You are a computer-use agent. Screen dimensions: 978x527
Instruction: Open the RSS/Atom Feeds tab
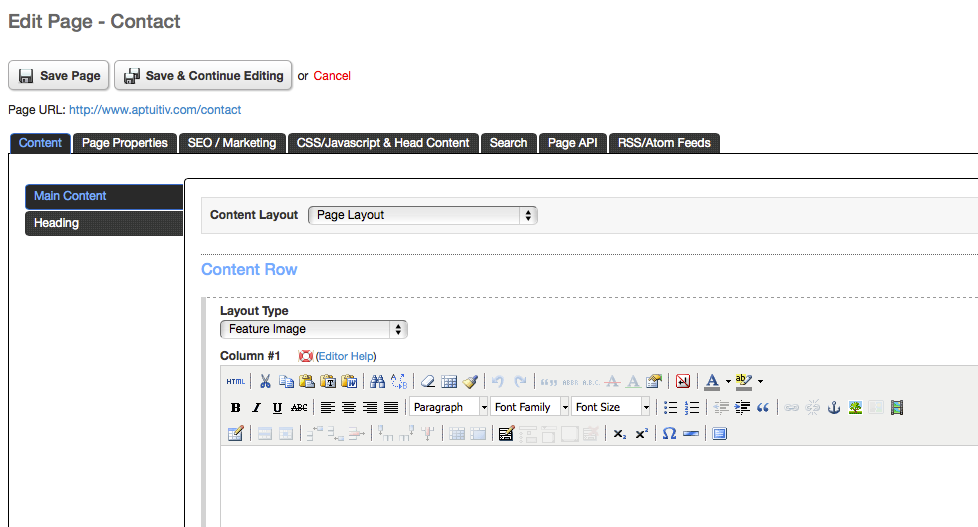click(x=664, y=143)
